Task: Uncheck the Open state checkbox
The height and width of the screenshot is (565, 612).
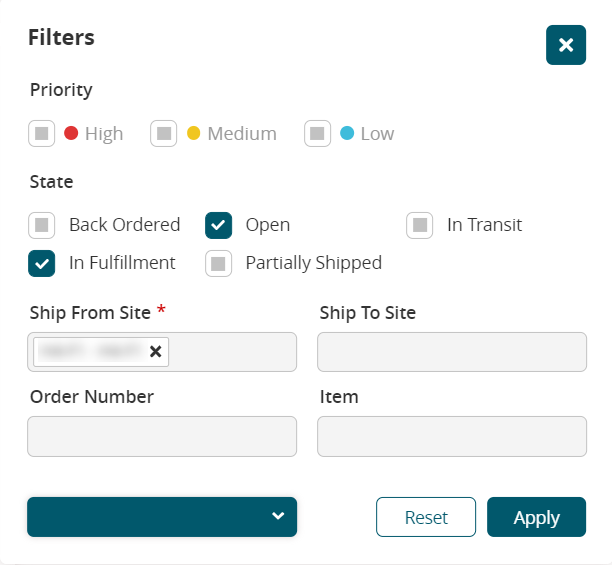Action: [x=218, y=225]
